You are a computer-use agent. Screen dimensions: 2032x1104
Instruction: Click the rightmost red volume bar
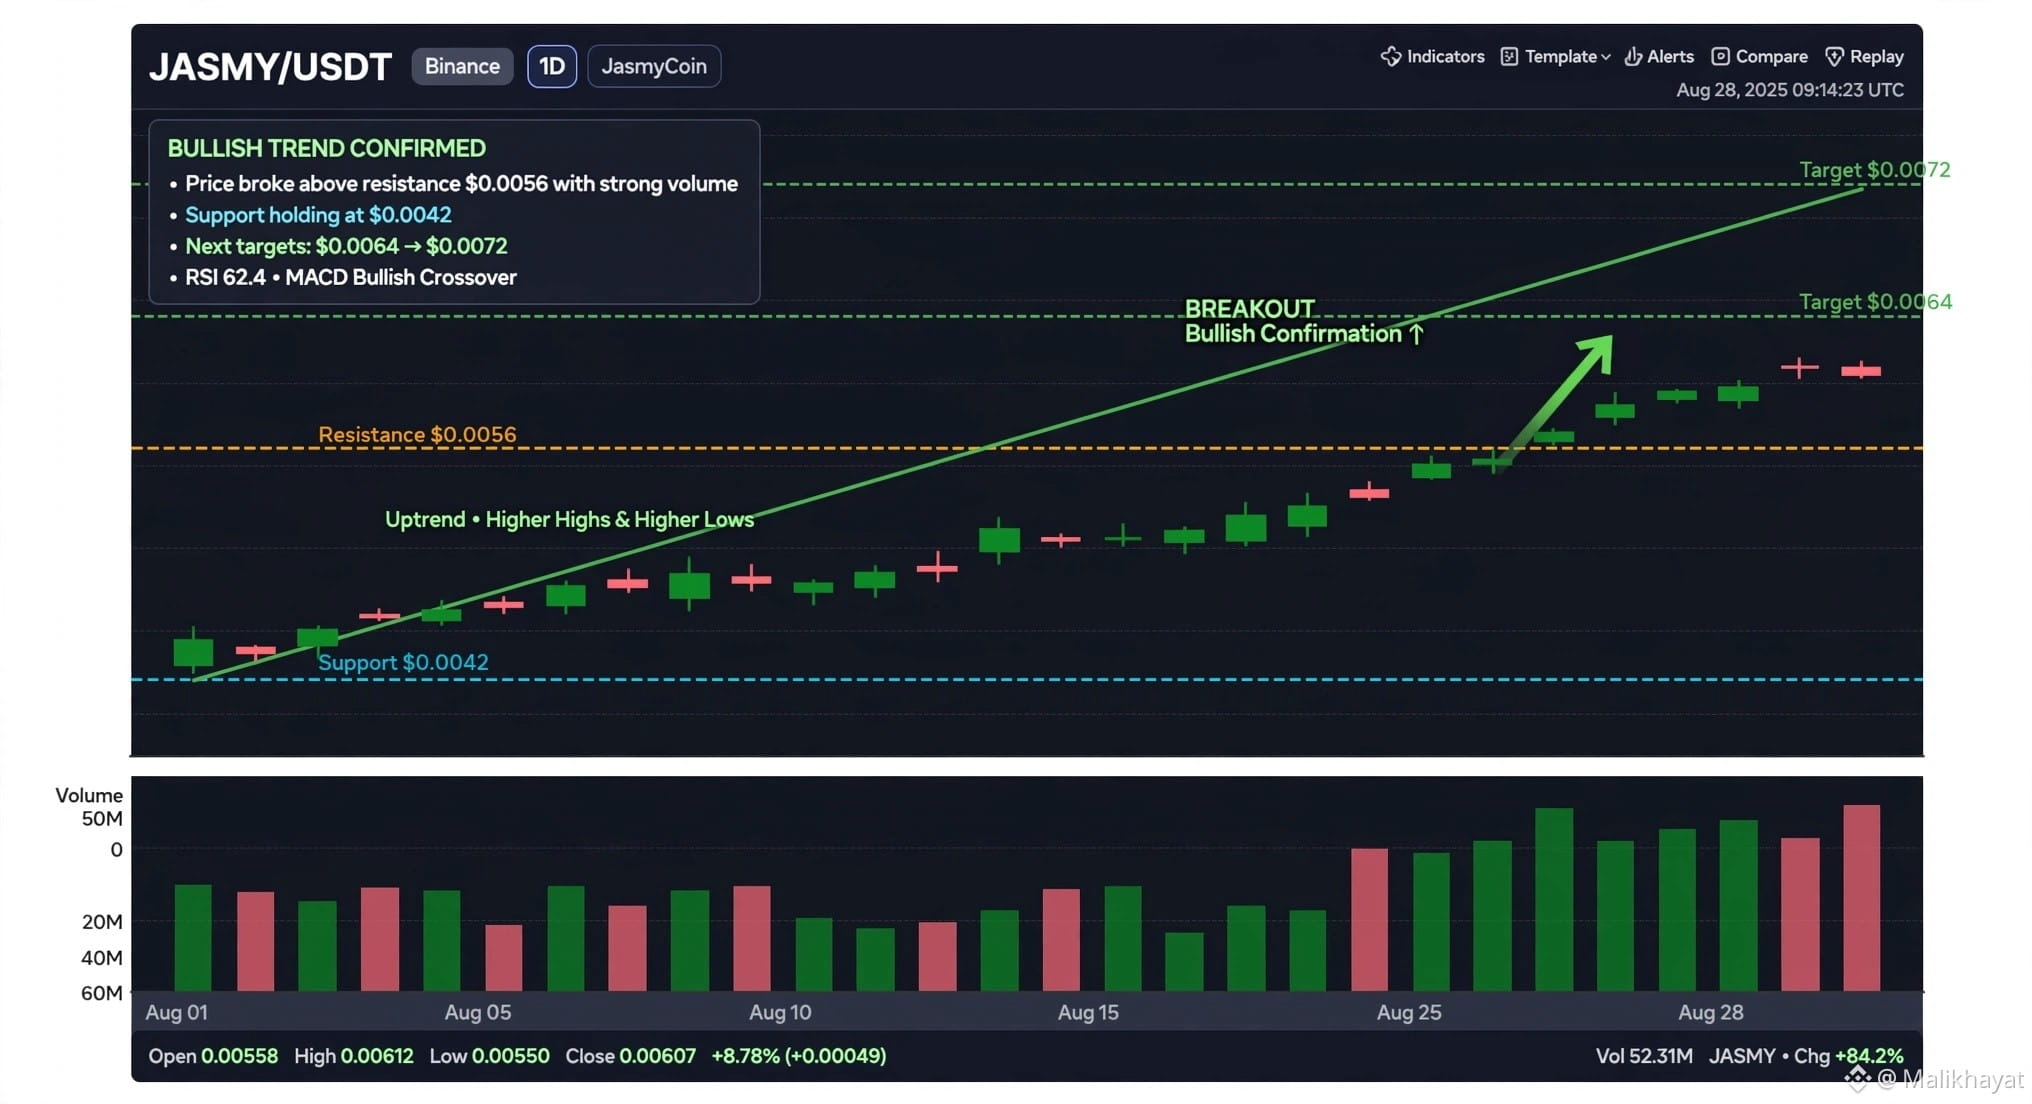[1862, 898]
